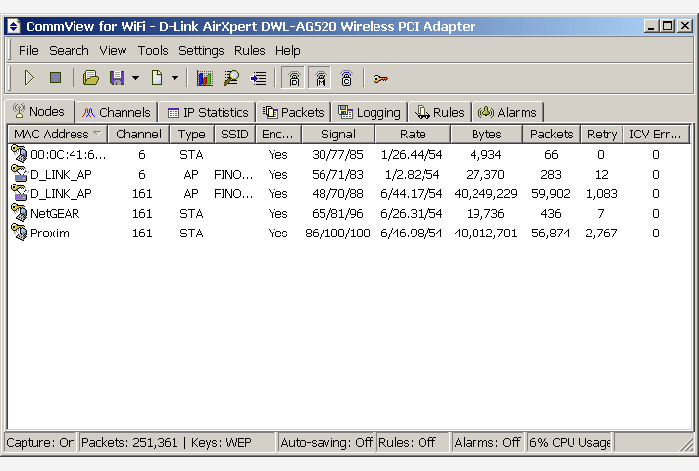Screen dimensions: 699x471
Task: Click the 6% CPU Usage status panel
Action: click(570, 442)
